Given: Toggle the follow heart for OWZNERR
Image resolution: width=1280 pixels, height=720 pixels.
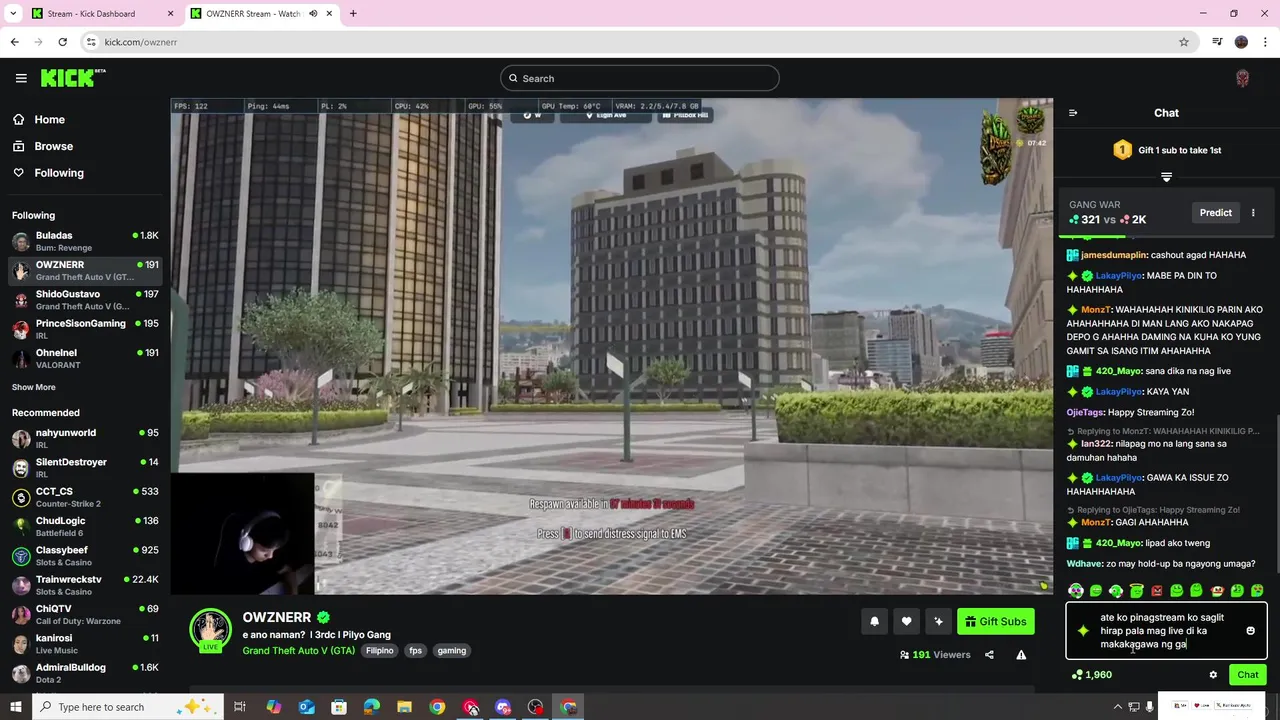Looking at the screenshot, I should 906,621.
